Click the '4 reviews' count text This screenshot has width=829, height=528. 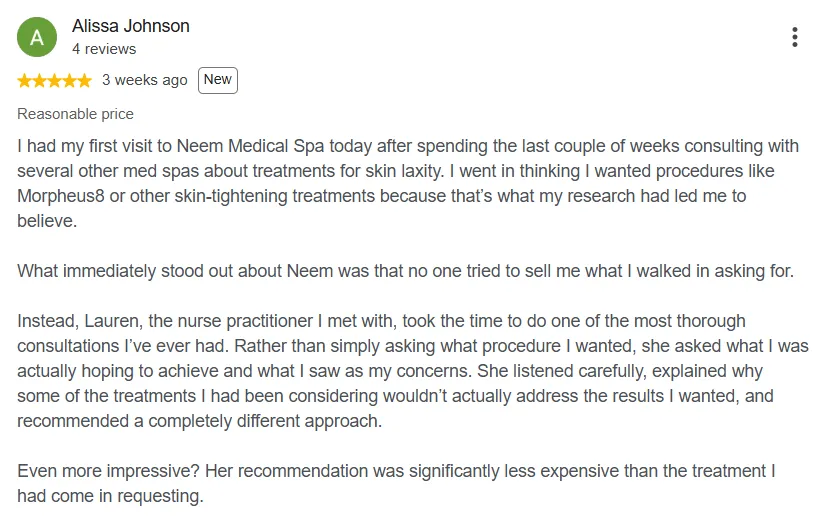tap(104, 49)
